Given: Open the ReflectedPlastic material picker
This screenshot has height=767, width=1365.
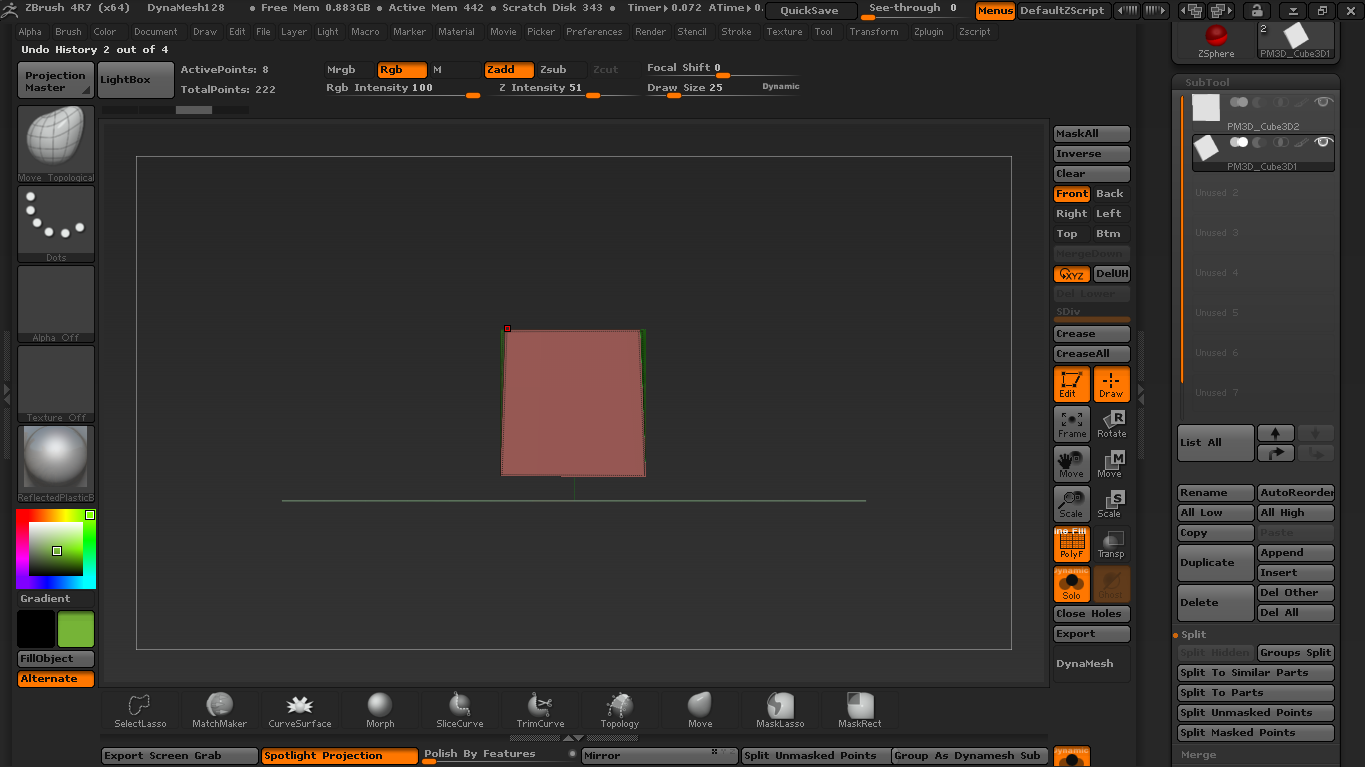Looking at the screenshot, I should coord(56,464).
